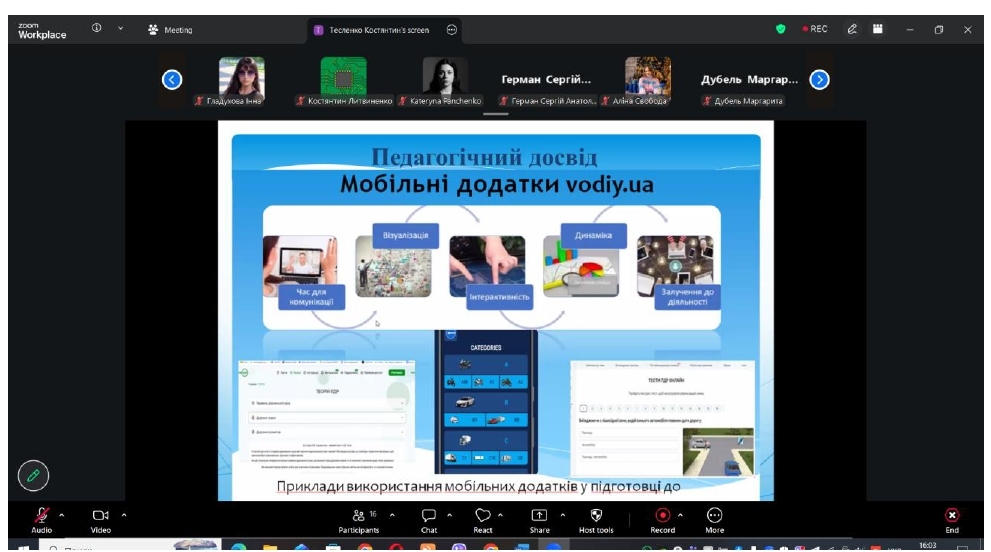Click End meeting button
The width and height of the screenshot is (991, 552).
point(952,520)
